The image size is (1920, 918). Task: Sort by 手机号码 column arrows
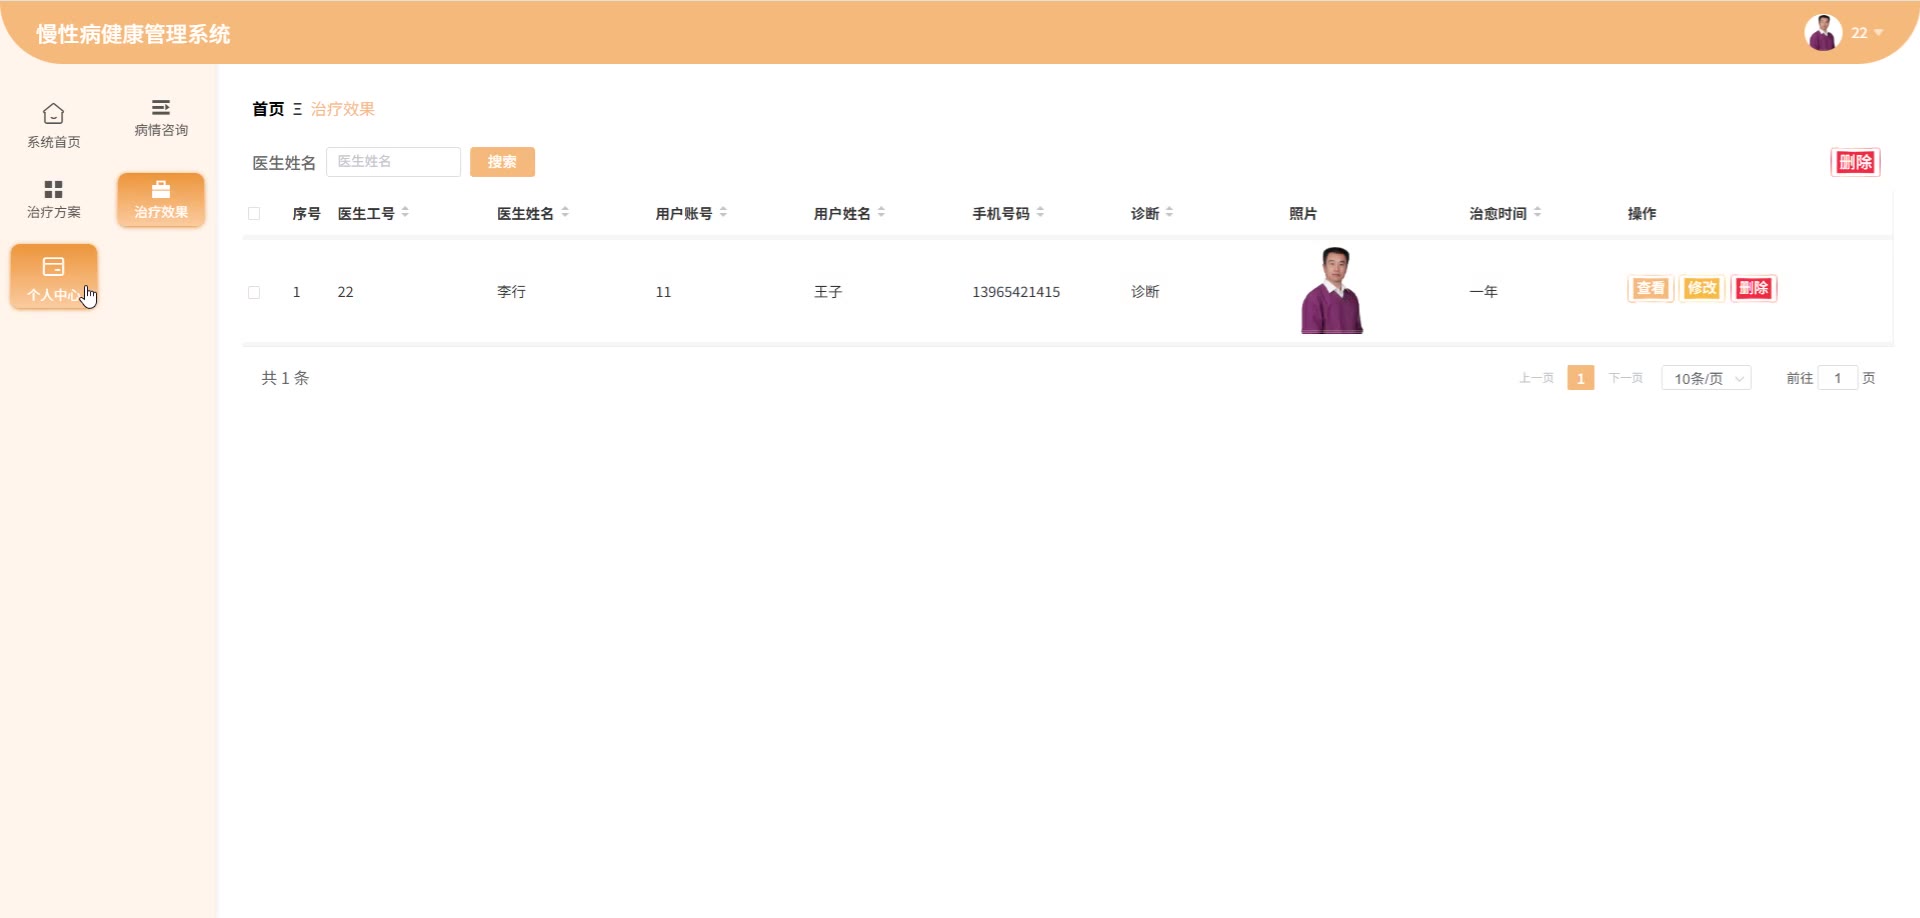(1040, 213)
